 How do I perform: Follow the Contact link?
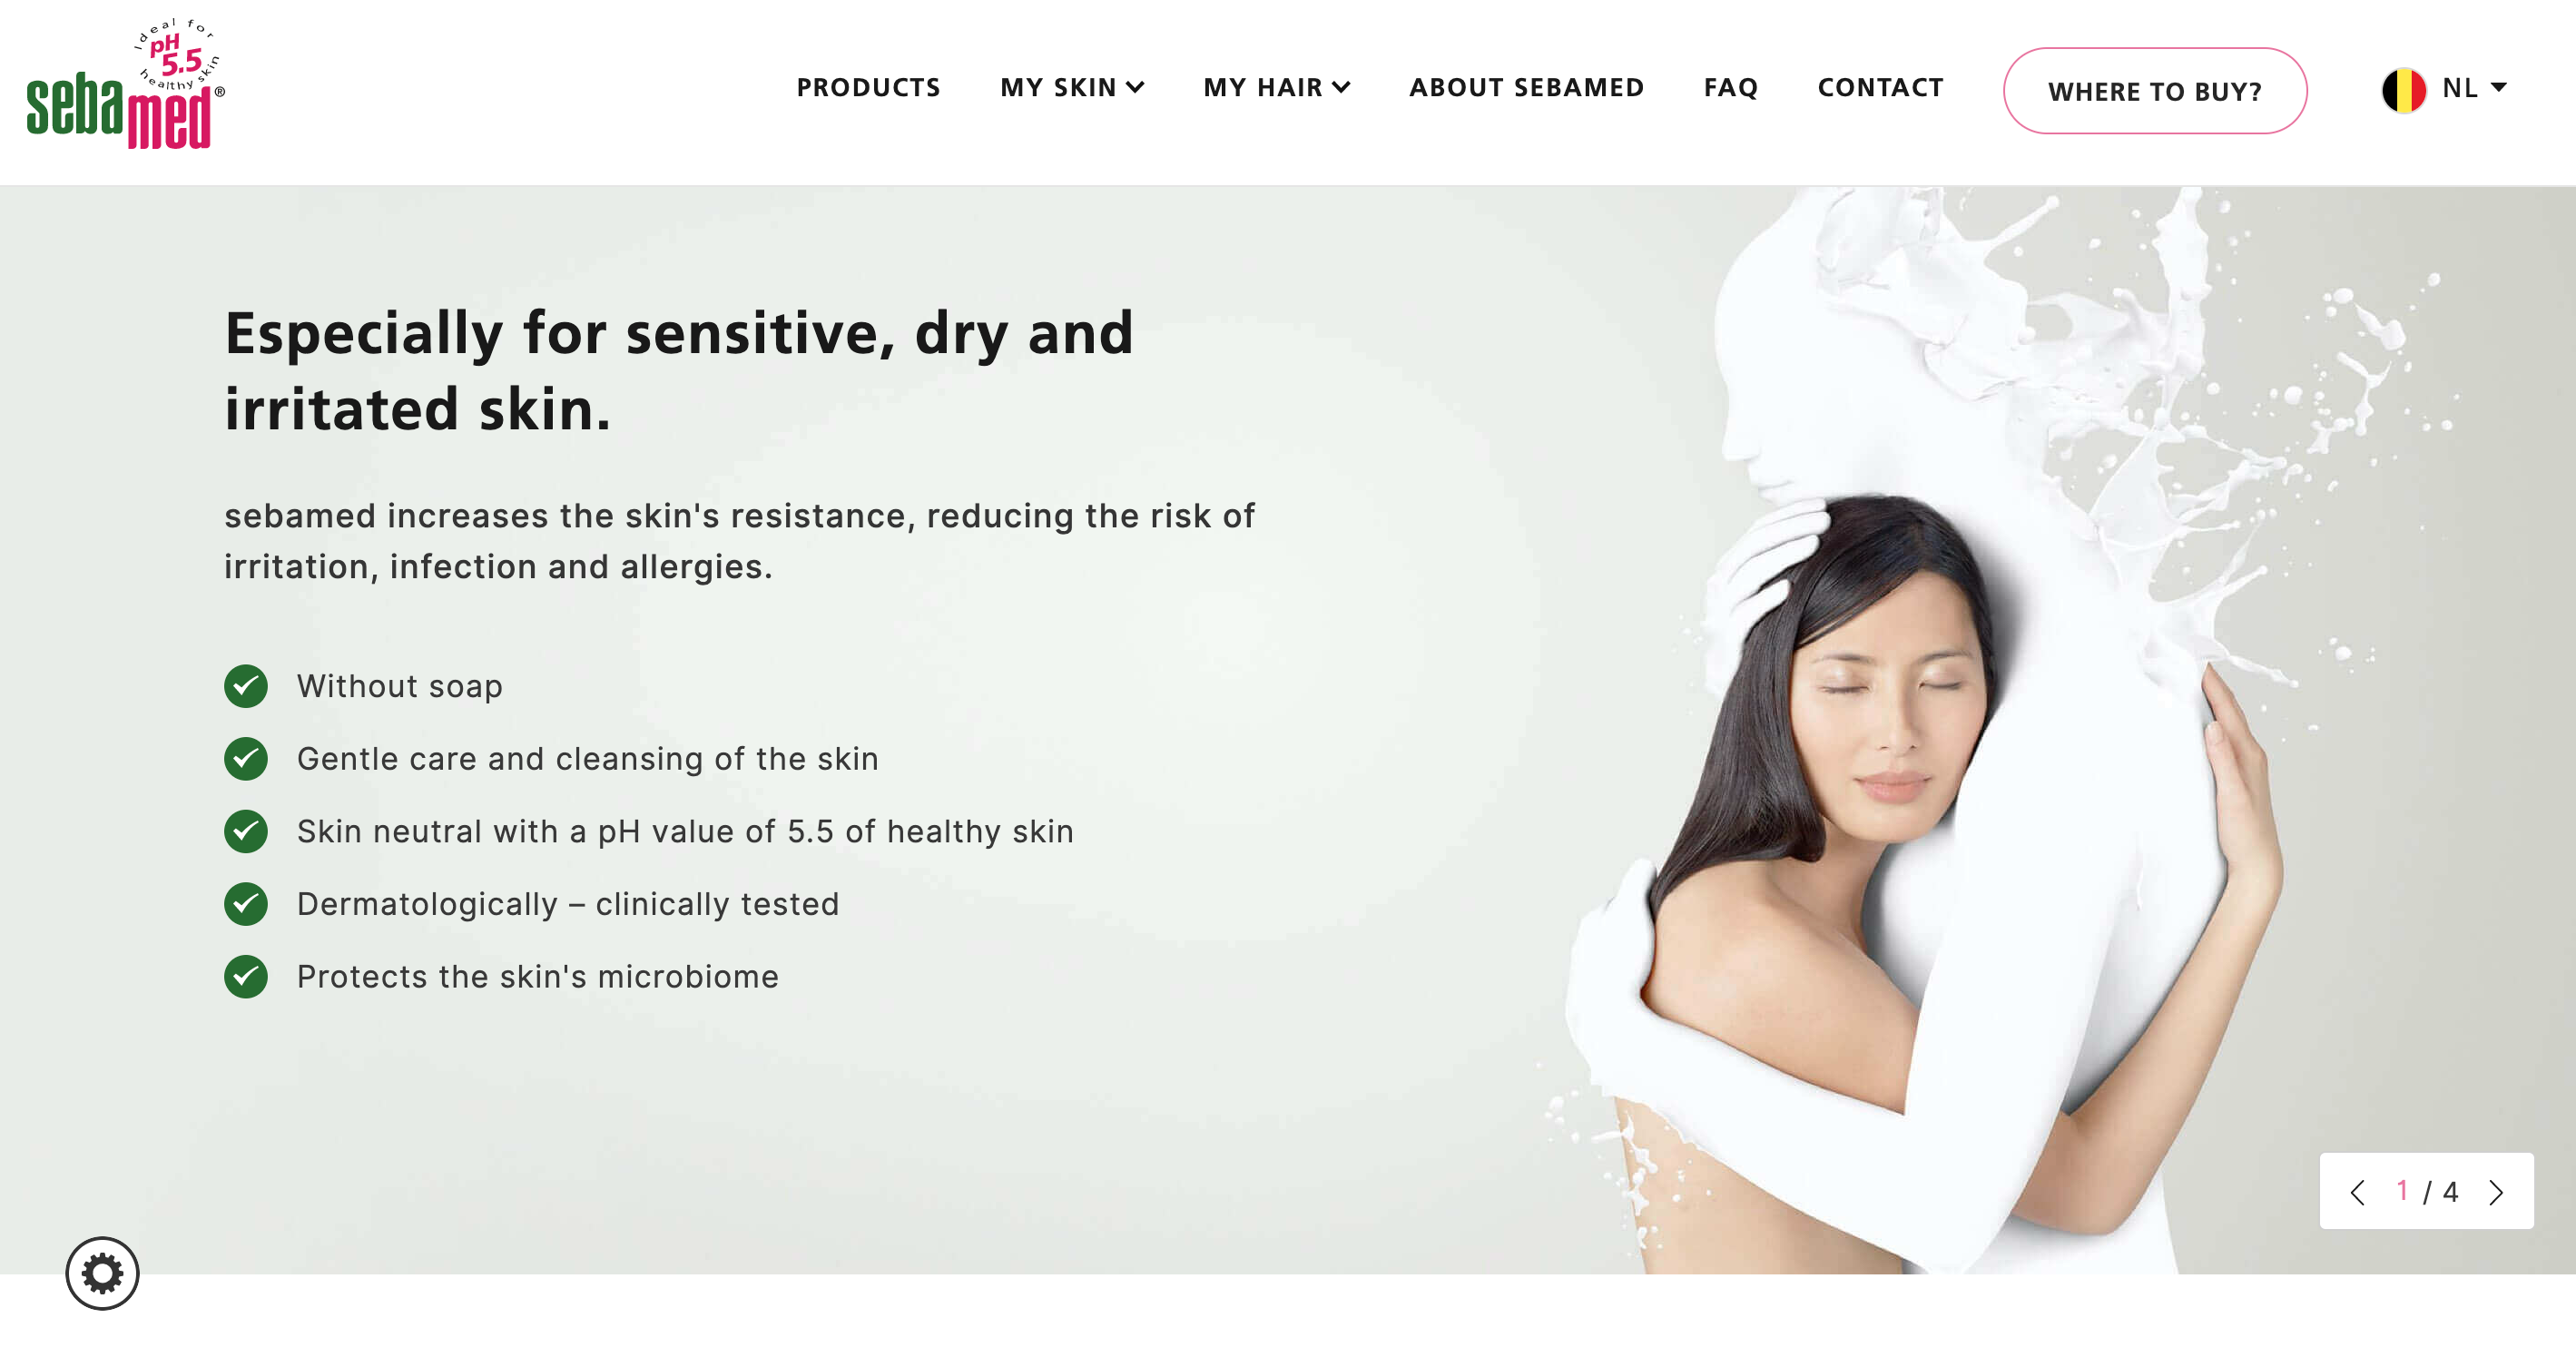(x=1880, y=88)
